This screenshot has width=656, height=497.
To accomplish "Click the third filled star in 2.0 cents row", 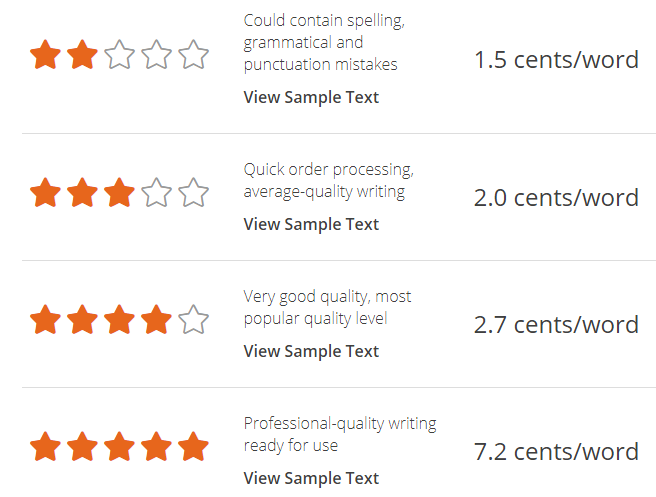I will click(119, 192).
